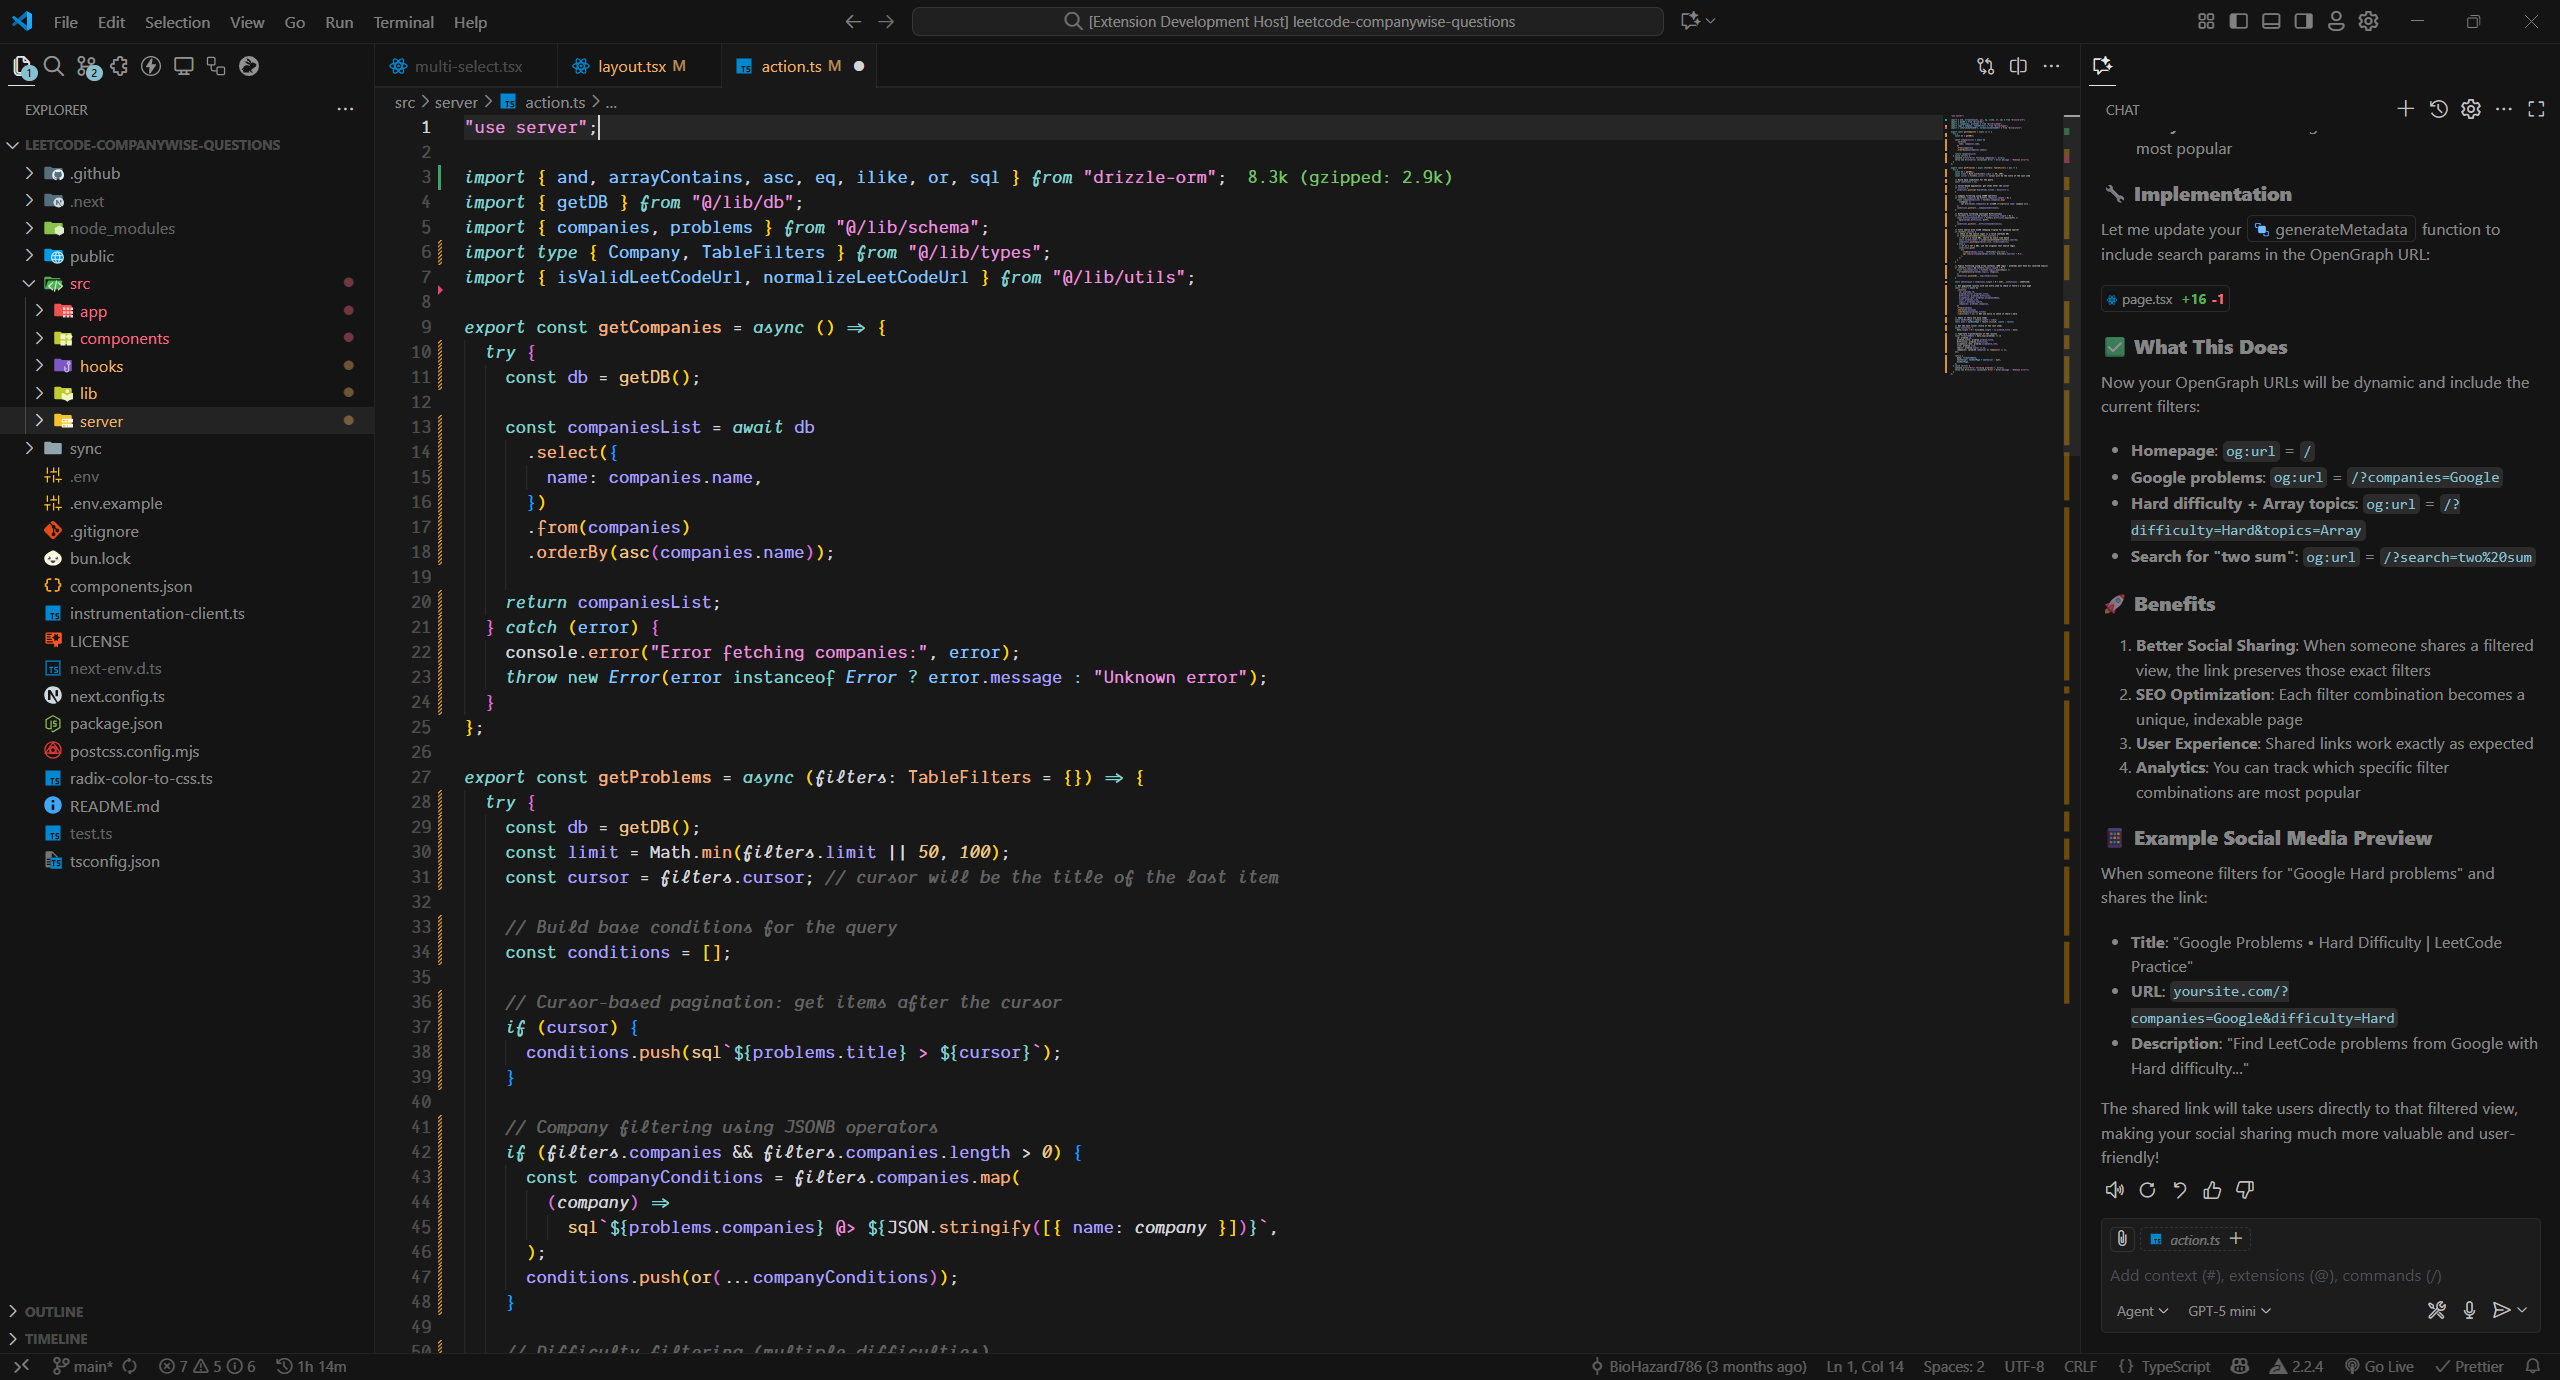The height and width of the screenshot is (1380, 2560).
Task: Click the thumbs up feedback icon
Action: (2212, 1190)
